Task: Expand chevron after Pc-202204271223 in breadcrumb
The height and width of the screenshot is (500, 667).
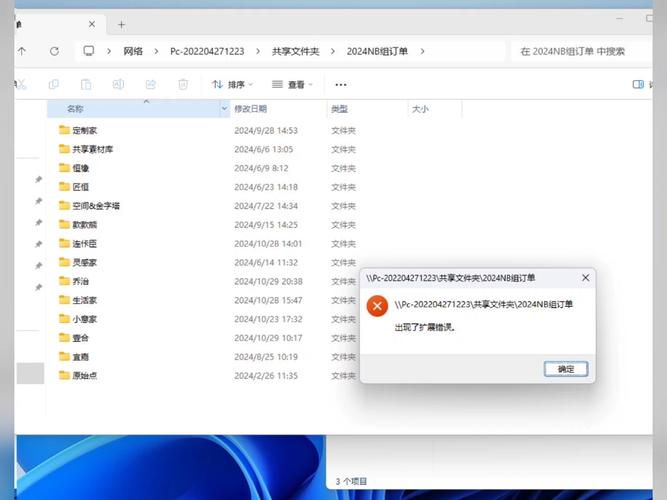Action: click(258, 51)
